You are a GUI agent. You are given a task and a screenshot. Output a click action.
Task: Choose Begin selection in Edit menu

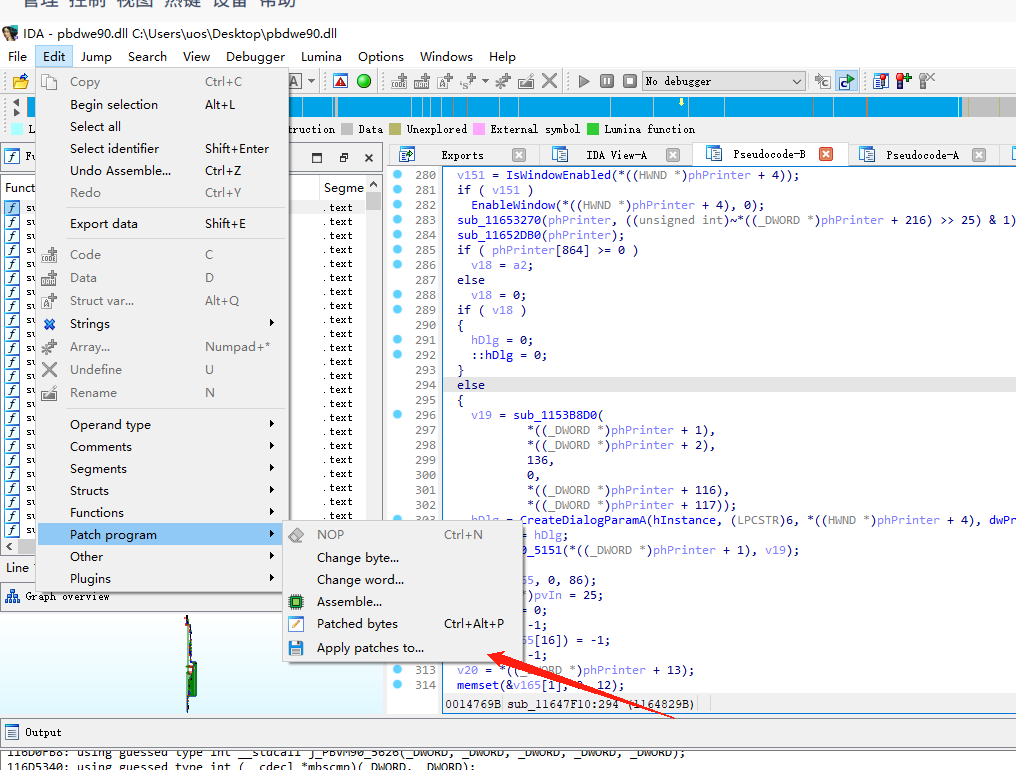[x=162, y=104]
